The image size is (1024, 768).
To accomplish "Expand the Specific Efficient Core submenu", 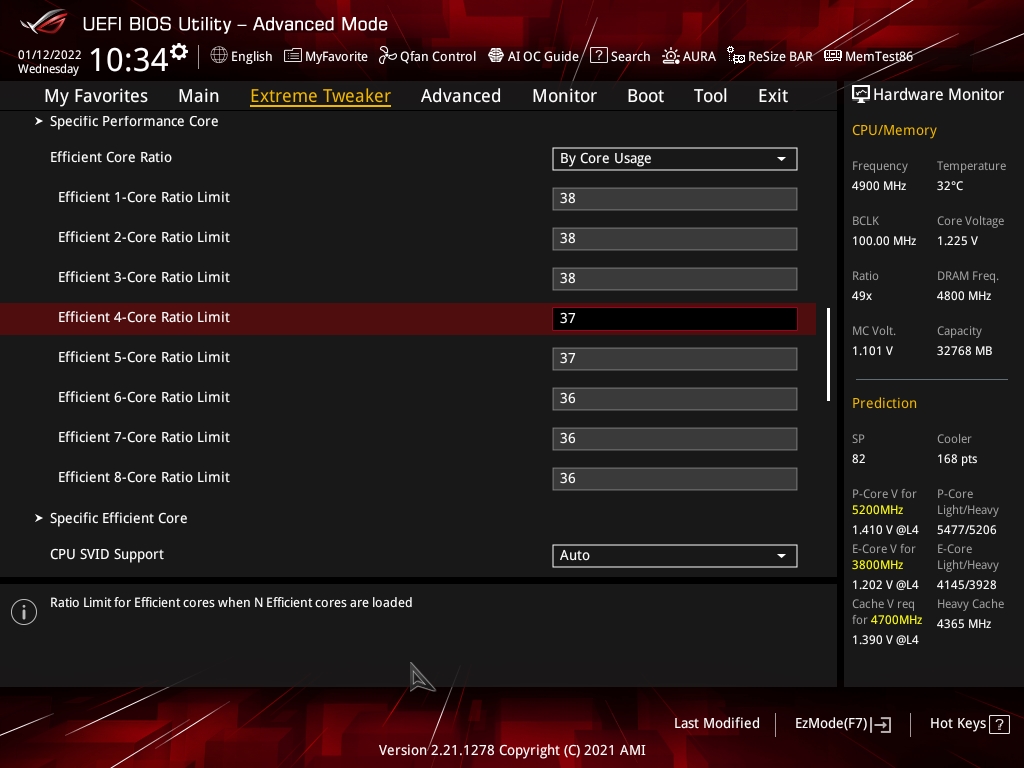I will (x=118, y=518).
